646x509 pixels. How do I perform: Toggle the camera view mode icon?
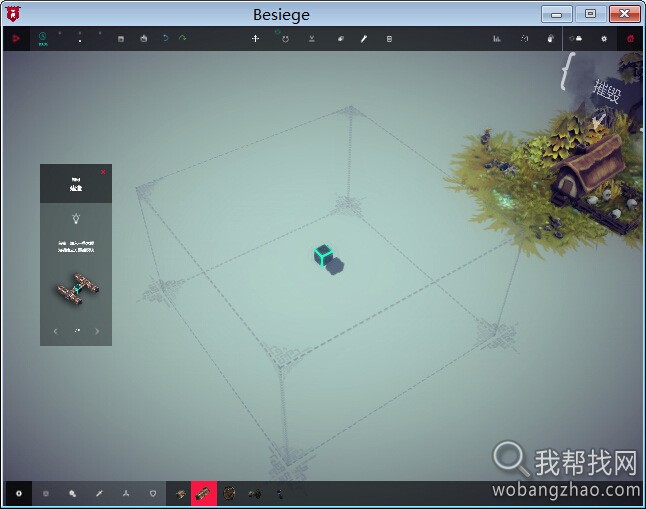[x=576, y=39]
